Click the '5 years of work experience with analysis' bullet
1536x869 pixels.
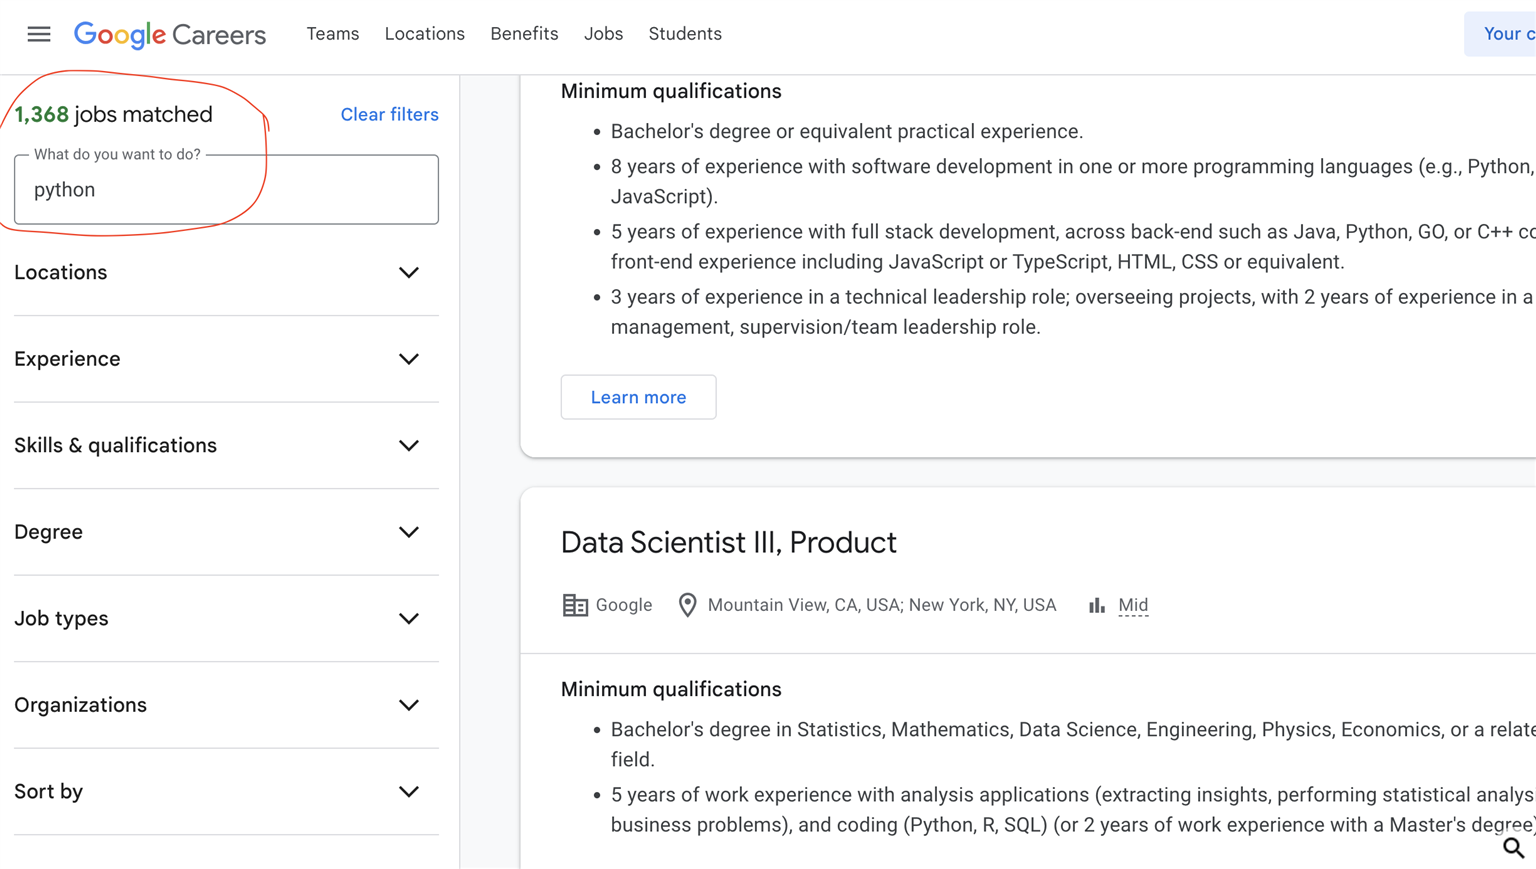click(1073, 810)
